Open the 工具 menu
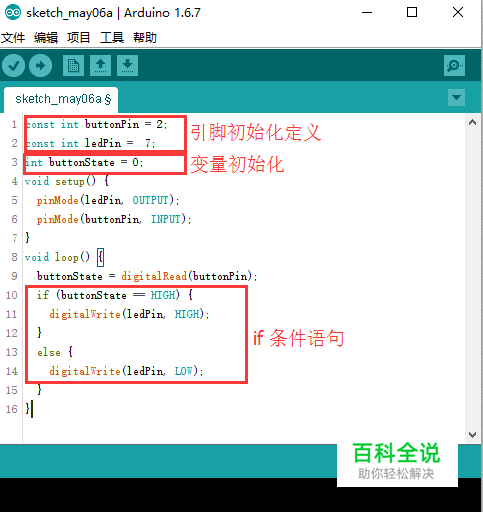Screen dimensions: 483x512 click(x=112, y=38)
